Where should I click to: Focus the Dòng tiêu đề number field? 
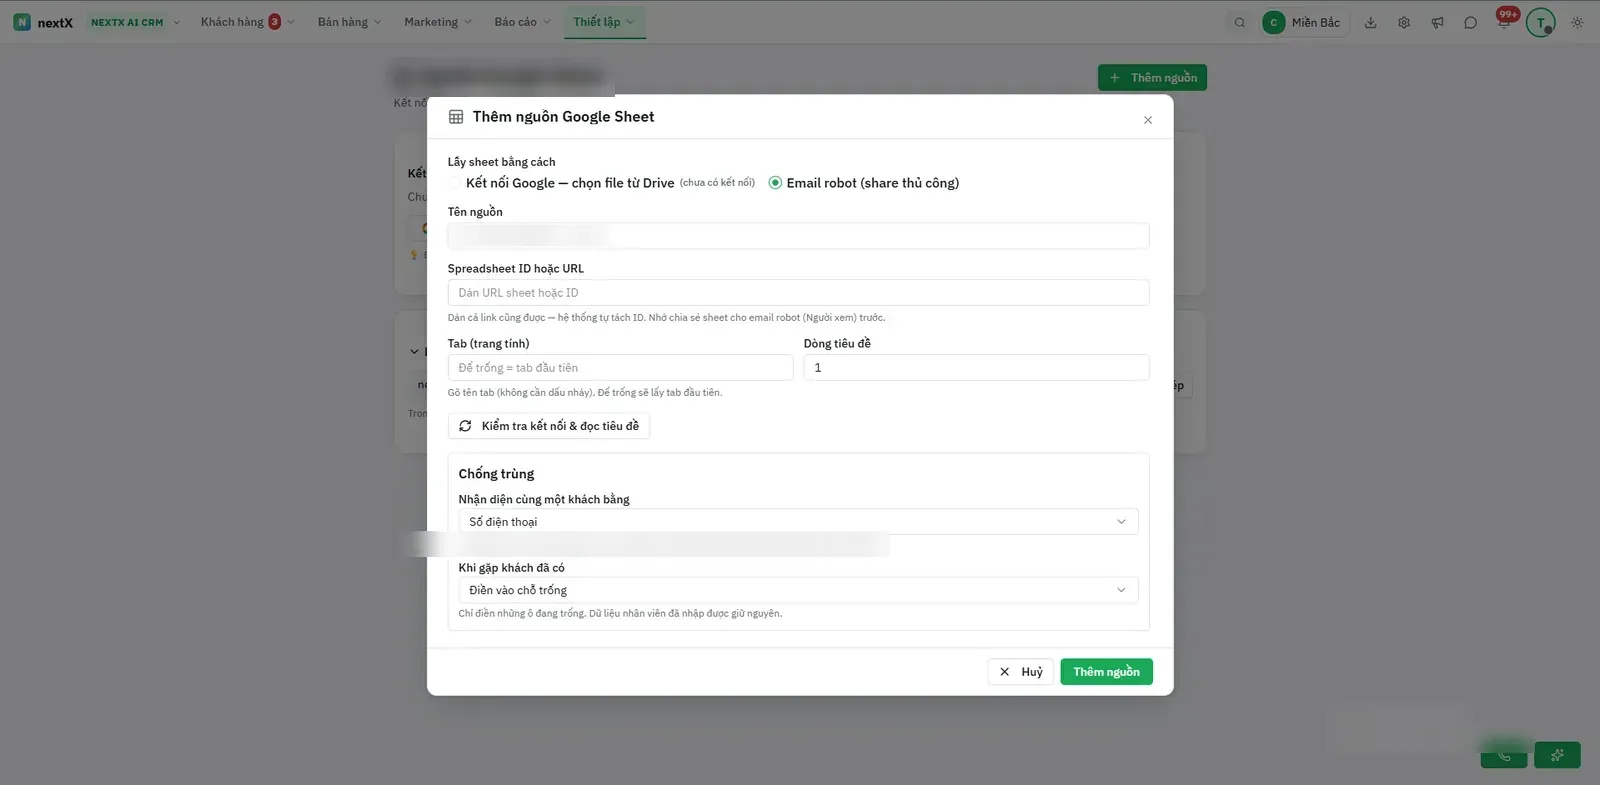[976, 368]
